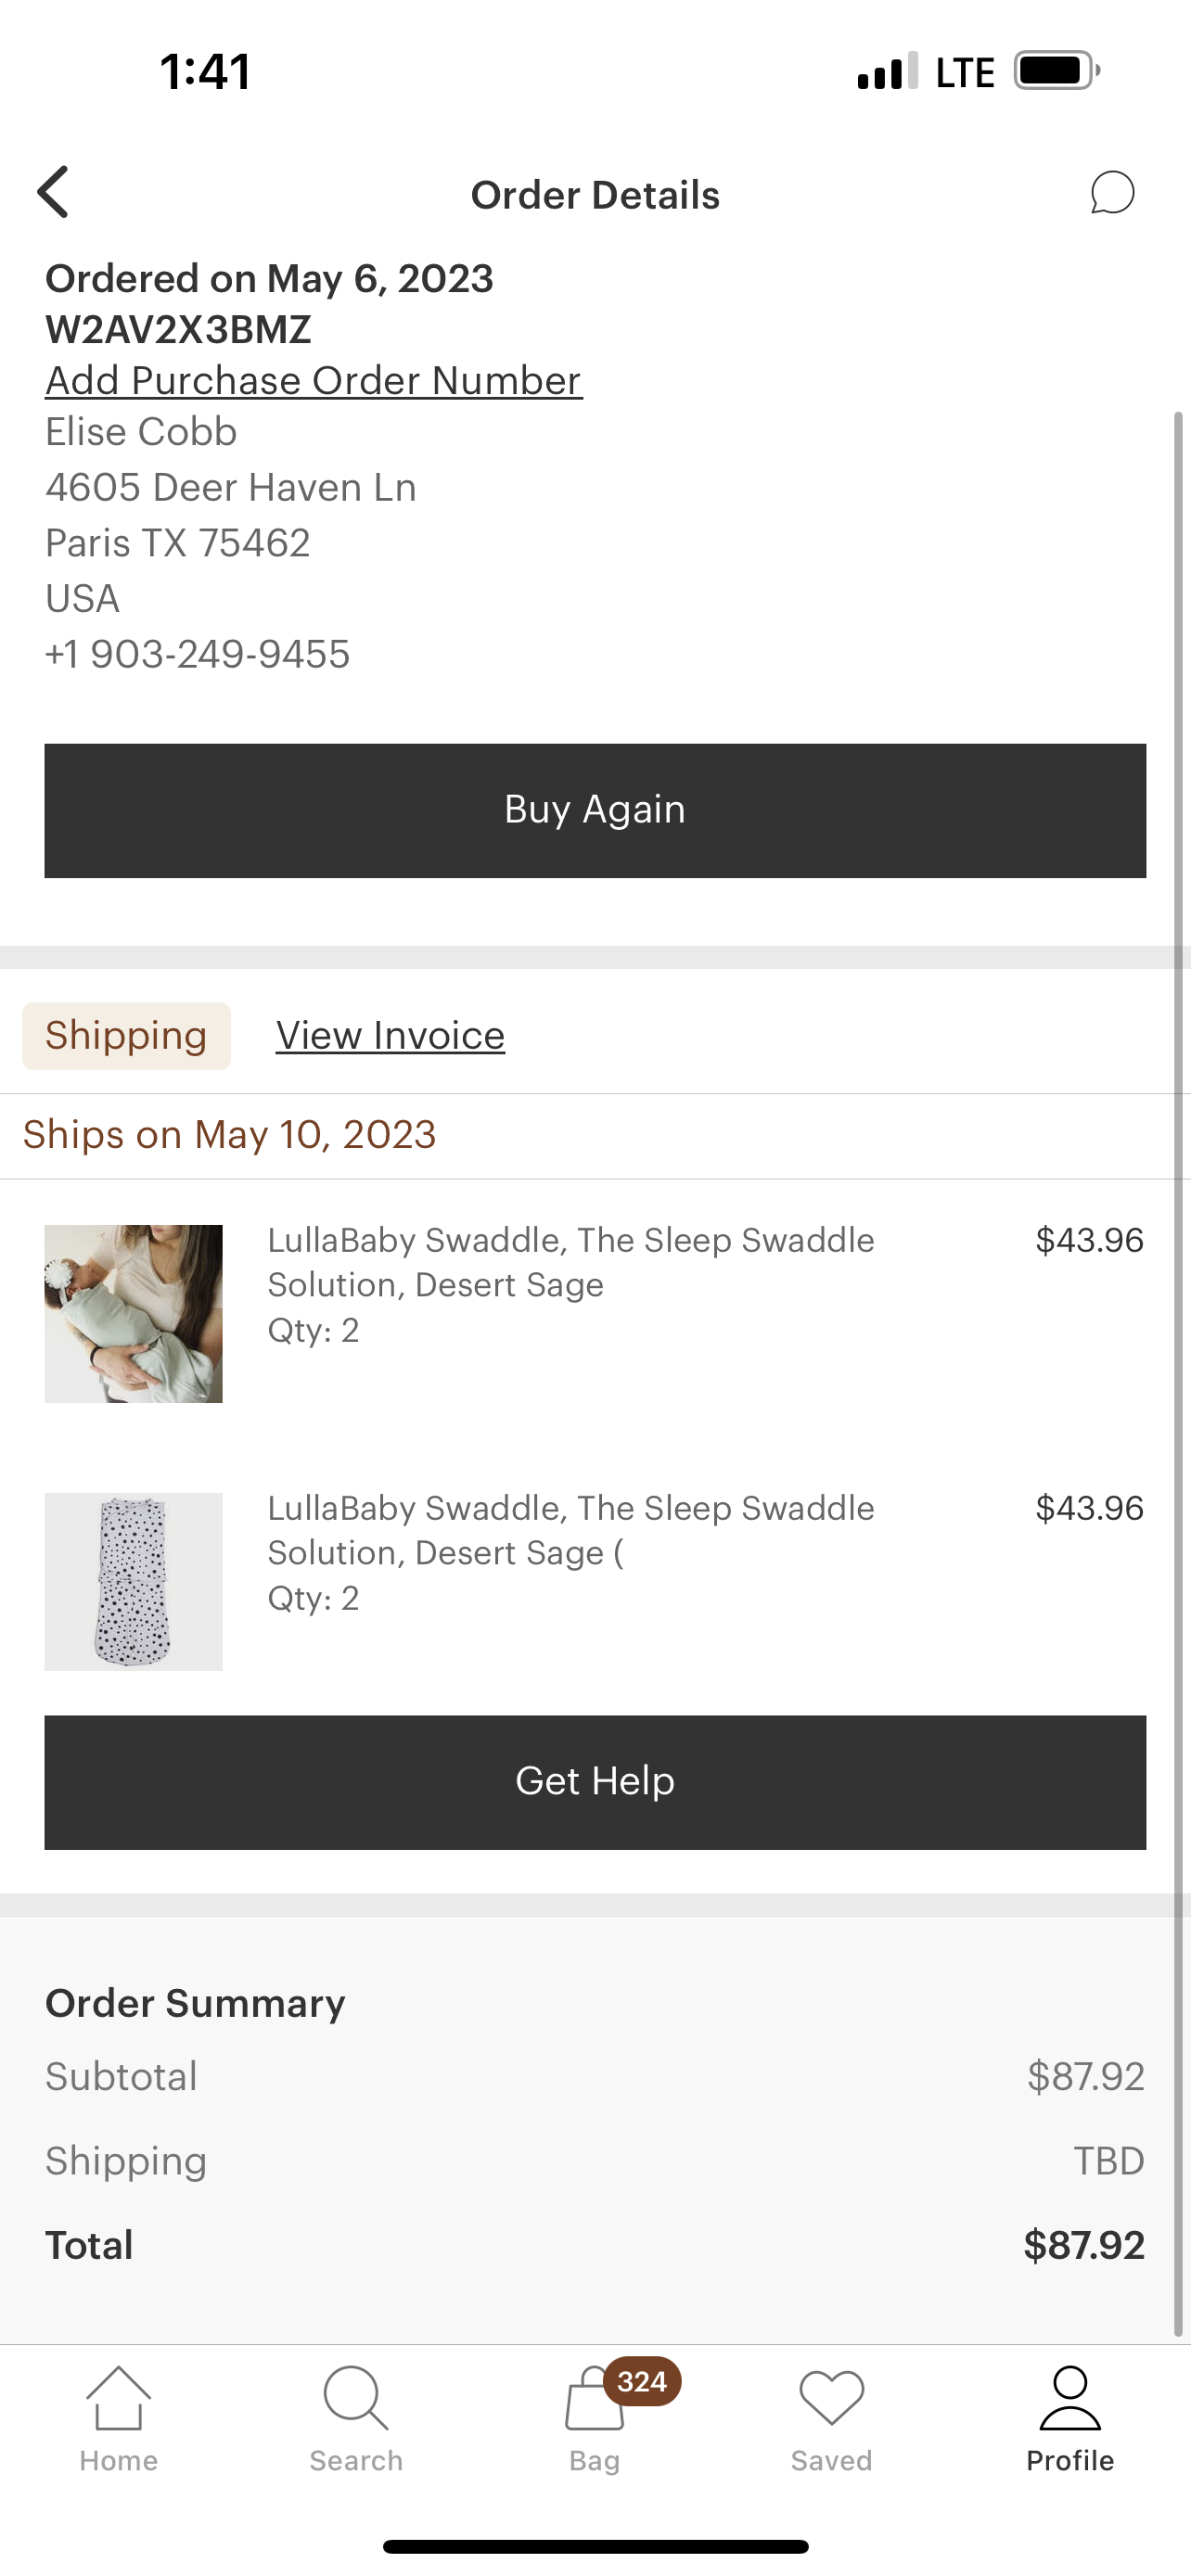The image size is (1191, 2576).
Task: View Saved items heart icon
Action: click(831, 2418)
